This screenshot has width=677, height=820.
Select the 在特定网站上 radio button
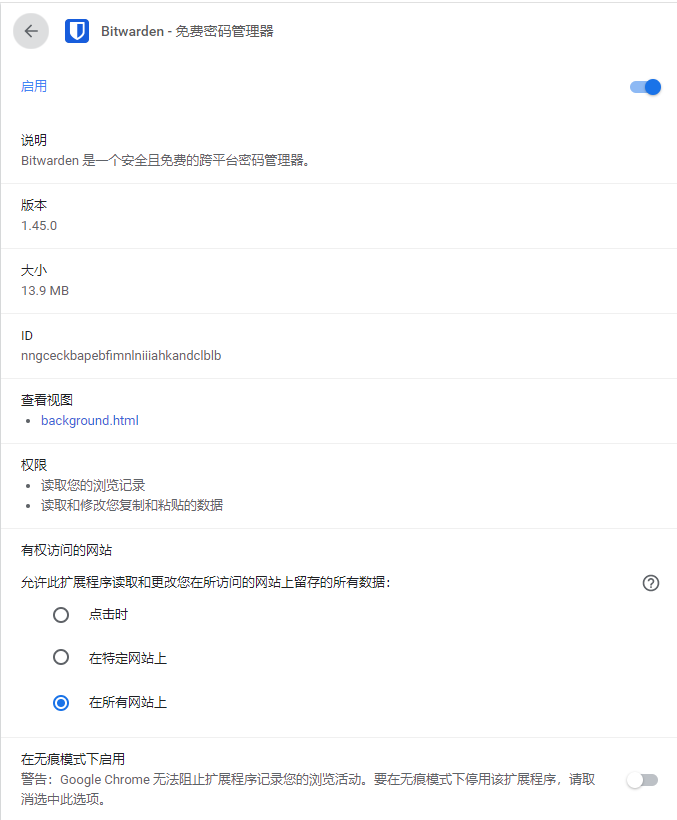tap(61, 657)
